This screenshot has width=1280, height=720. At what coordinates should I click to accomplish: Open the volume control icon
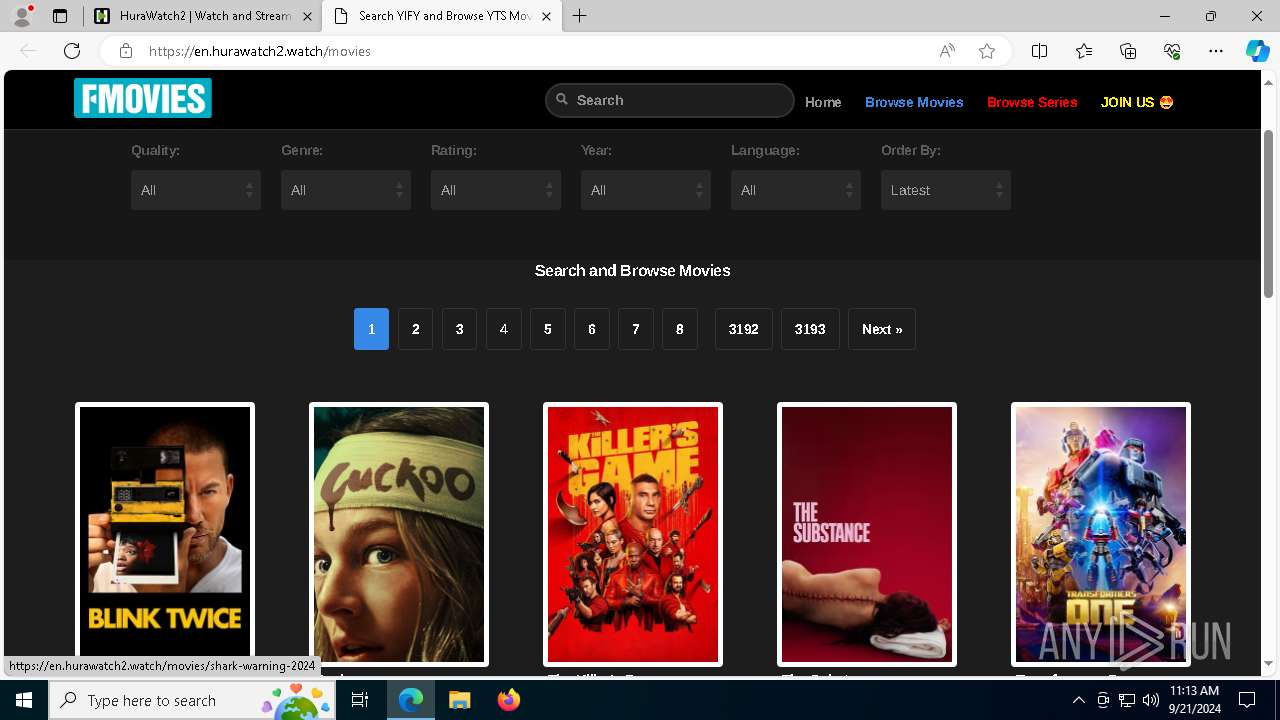[1150, 700]
